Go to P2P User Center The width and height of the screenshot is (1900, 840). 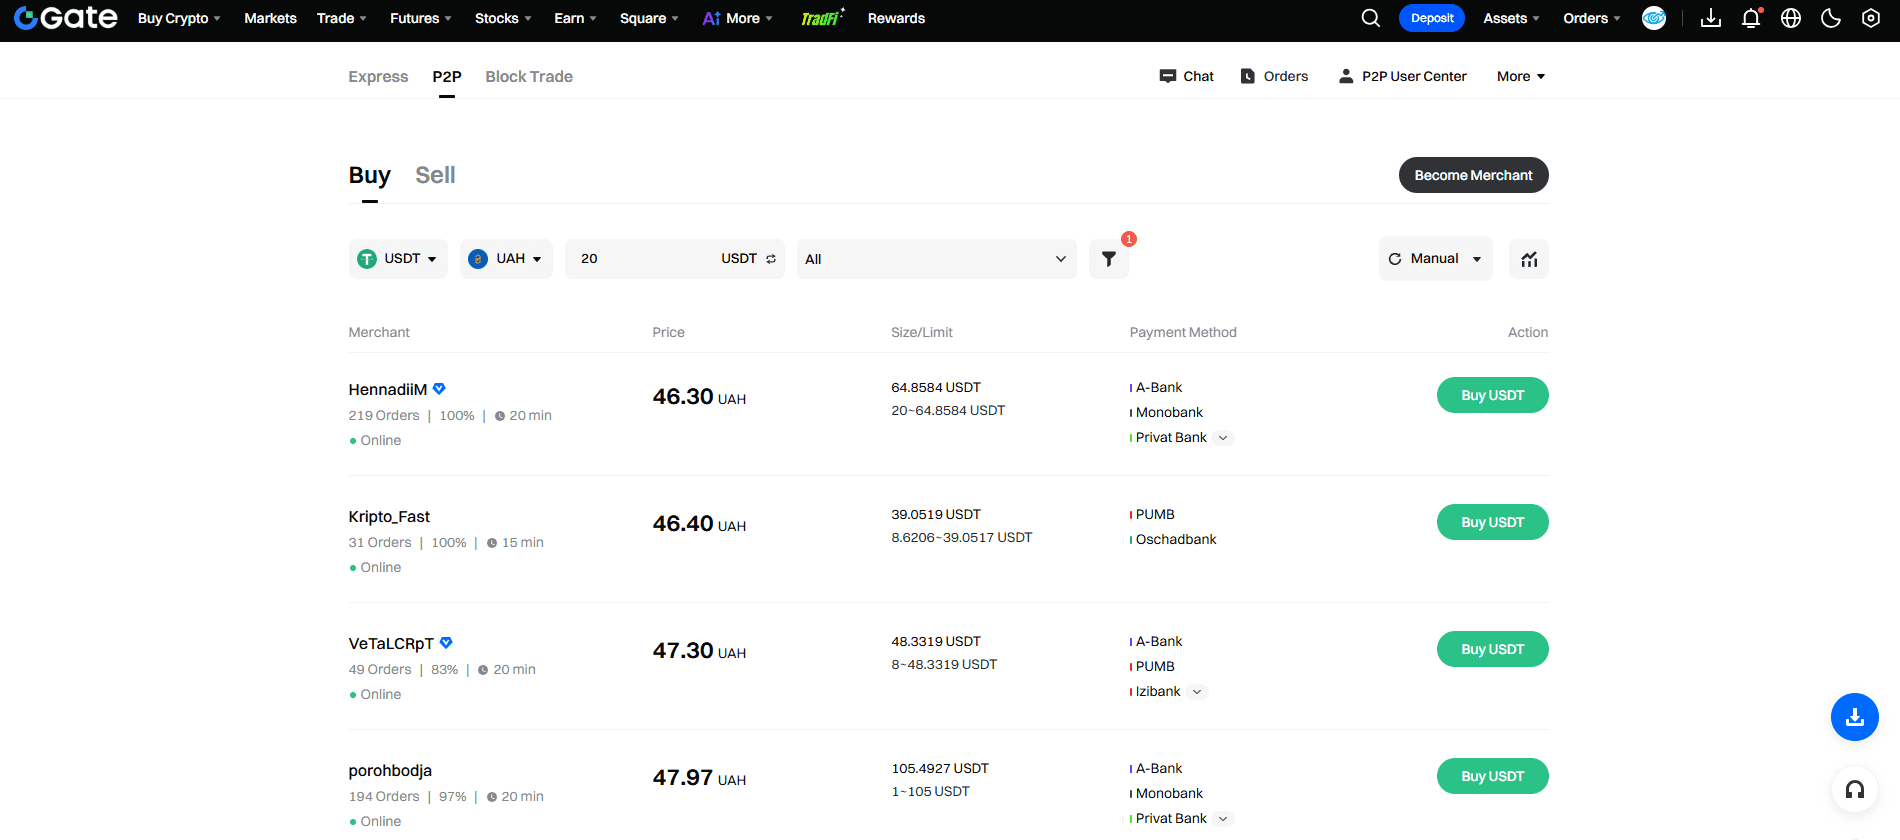pos(1402,76)
